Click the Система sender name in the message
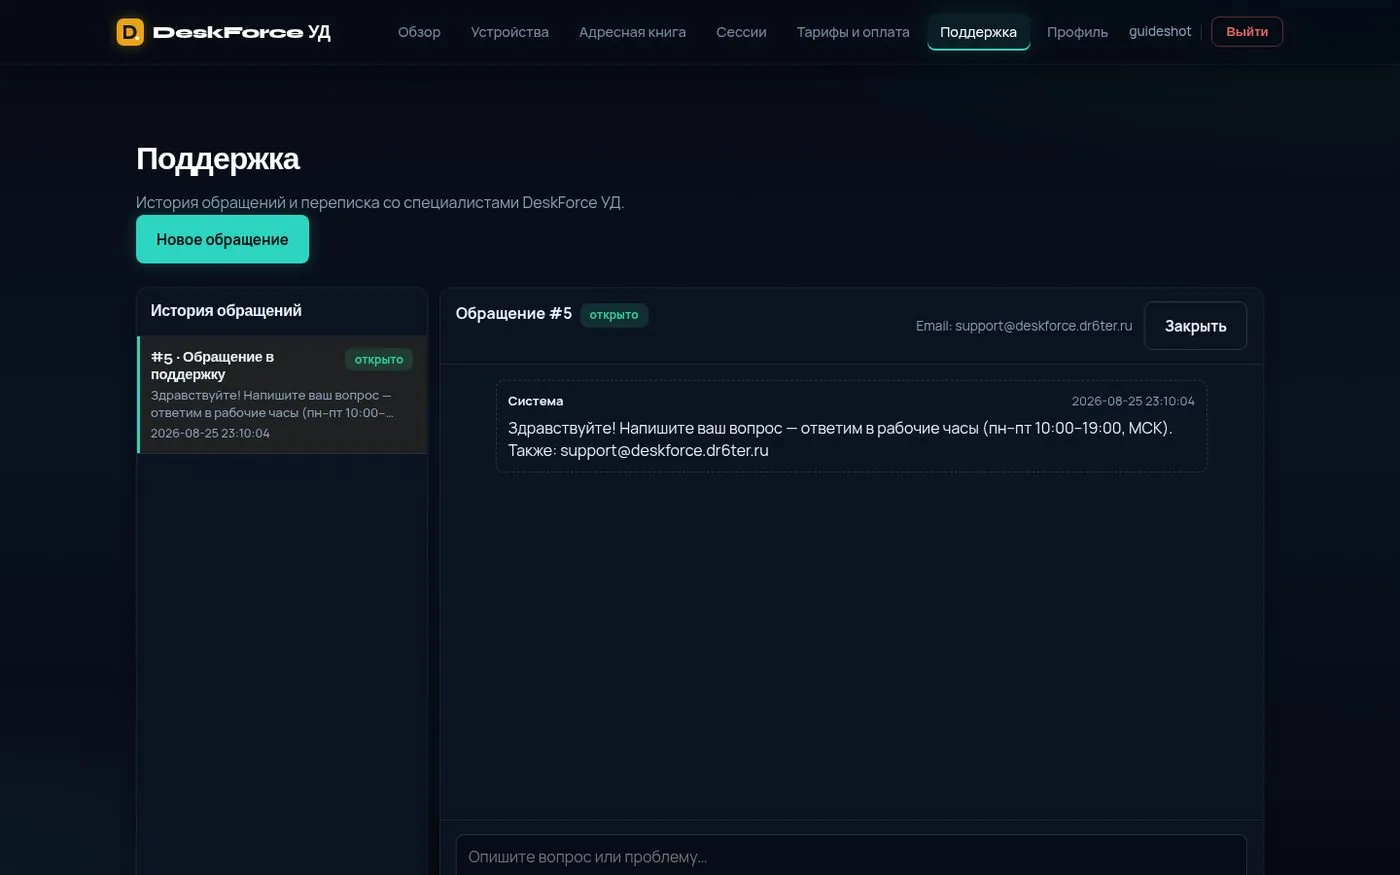 pos(535,401)
